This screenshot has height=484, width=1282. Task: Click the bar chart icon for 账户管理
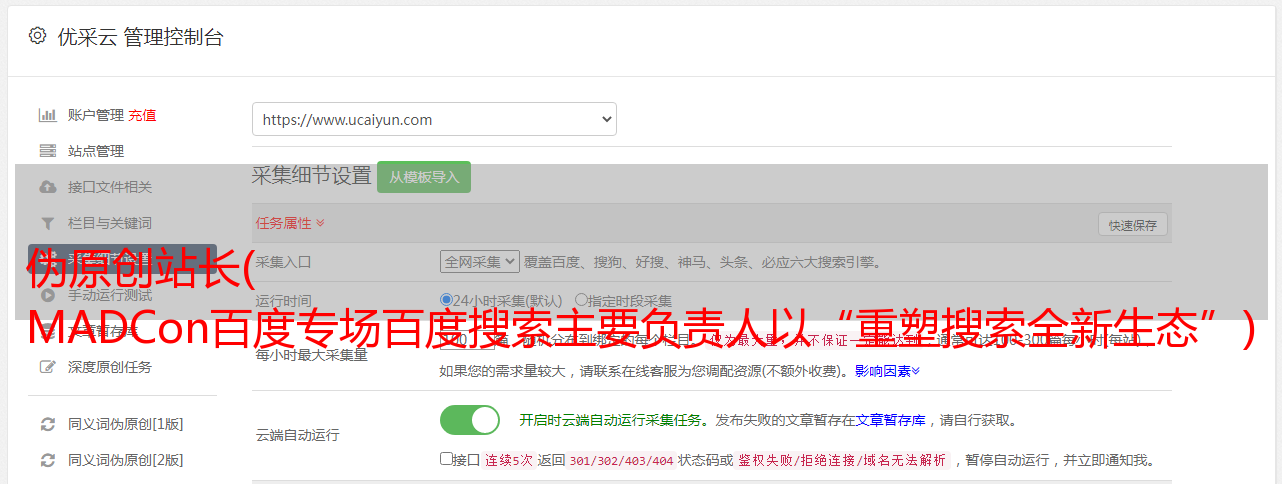[x=47, y=115]
